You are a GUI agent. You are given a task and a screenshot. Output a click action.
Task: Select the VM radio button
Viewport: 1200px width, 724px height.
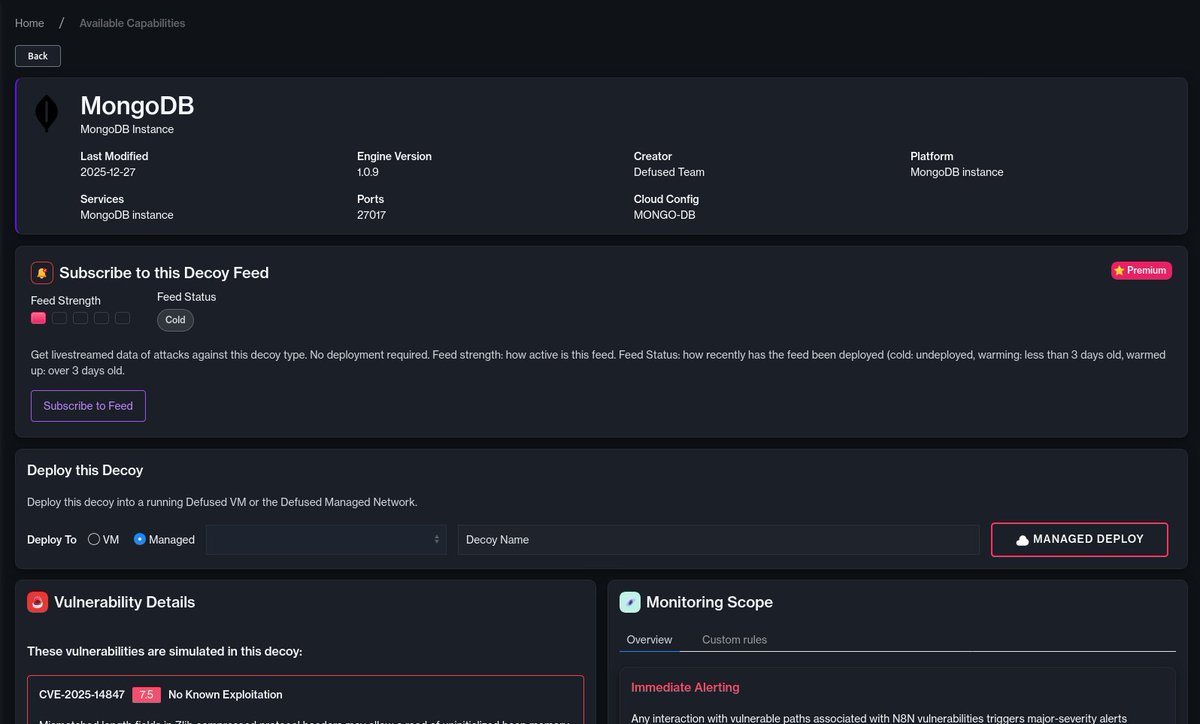pos(94,539)
